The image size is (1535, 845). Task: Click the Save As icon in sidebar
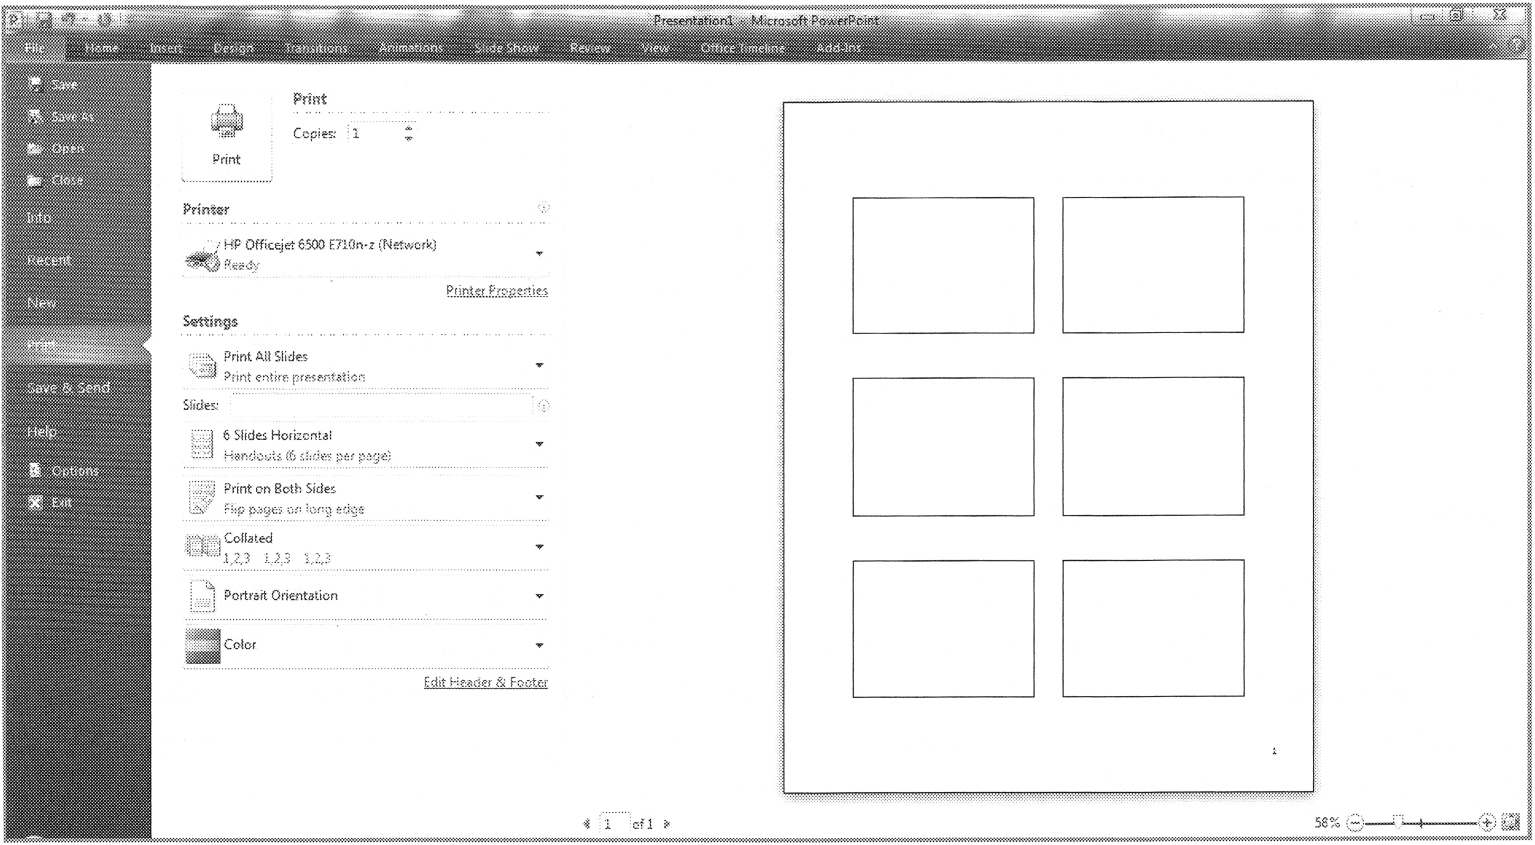click(36, 117)
